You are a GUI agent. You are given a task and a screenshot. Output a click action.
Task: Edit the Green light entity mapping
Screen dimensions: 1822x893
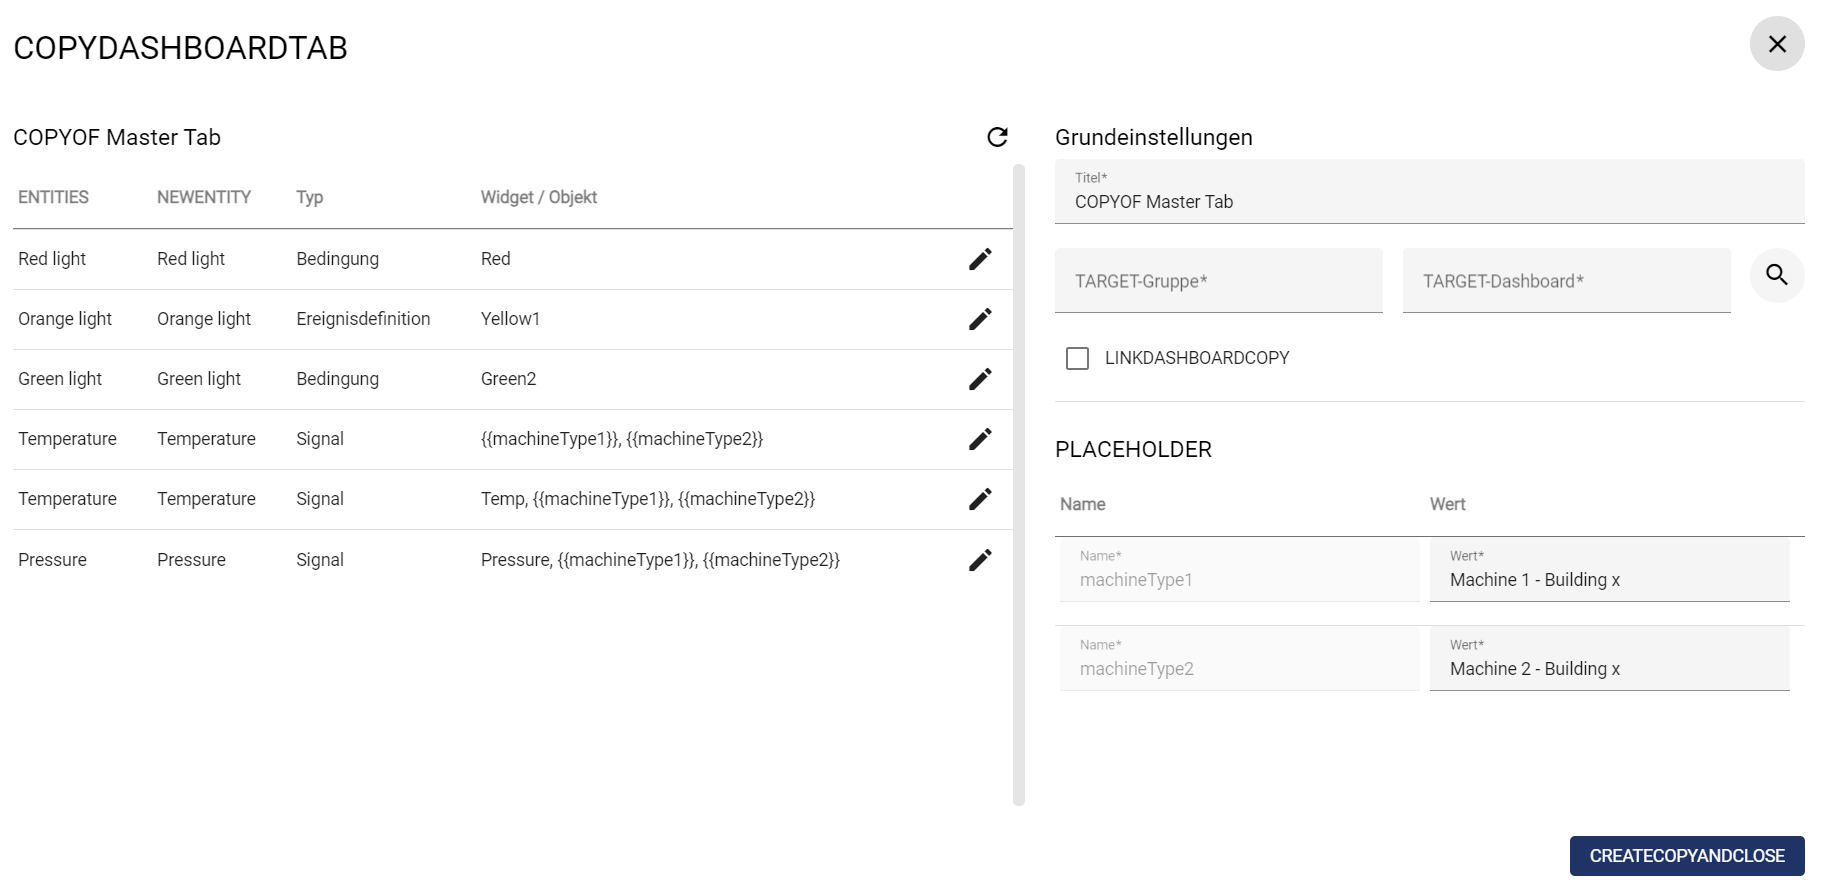click(x=980, y=379)
